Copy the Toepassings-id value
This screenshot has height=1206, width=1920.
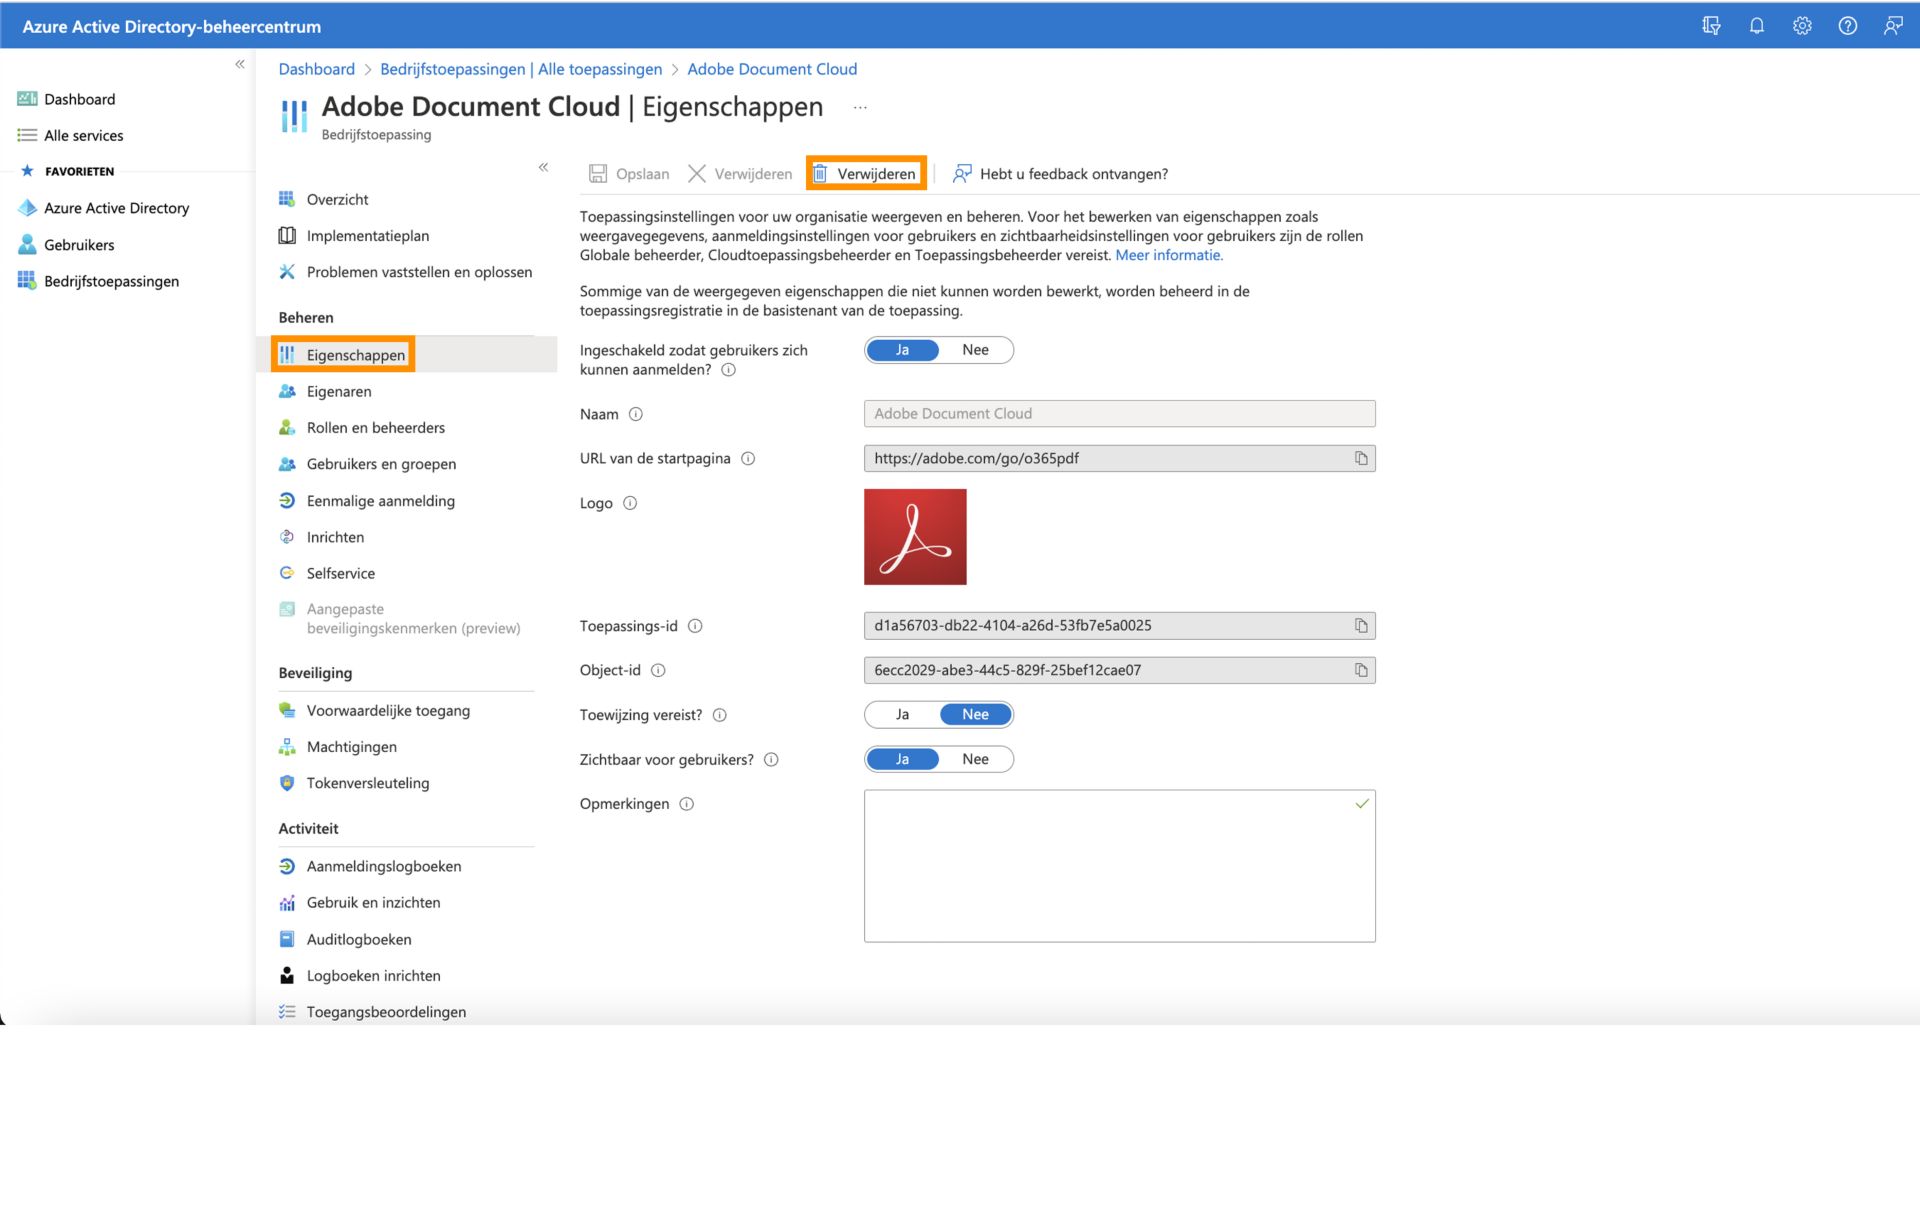(1361, 626)
